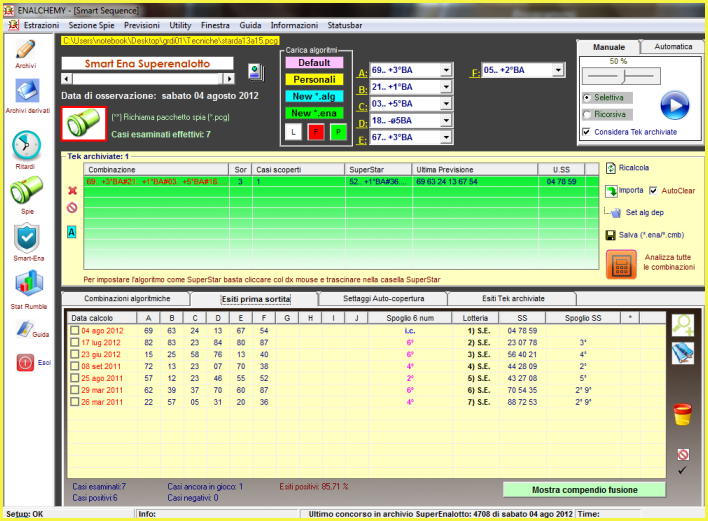Screen dimensions: 708x521
Task: Switch to the Automatica tab
Action: 673,47
